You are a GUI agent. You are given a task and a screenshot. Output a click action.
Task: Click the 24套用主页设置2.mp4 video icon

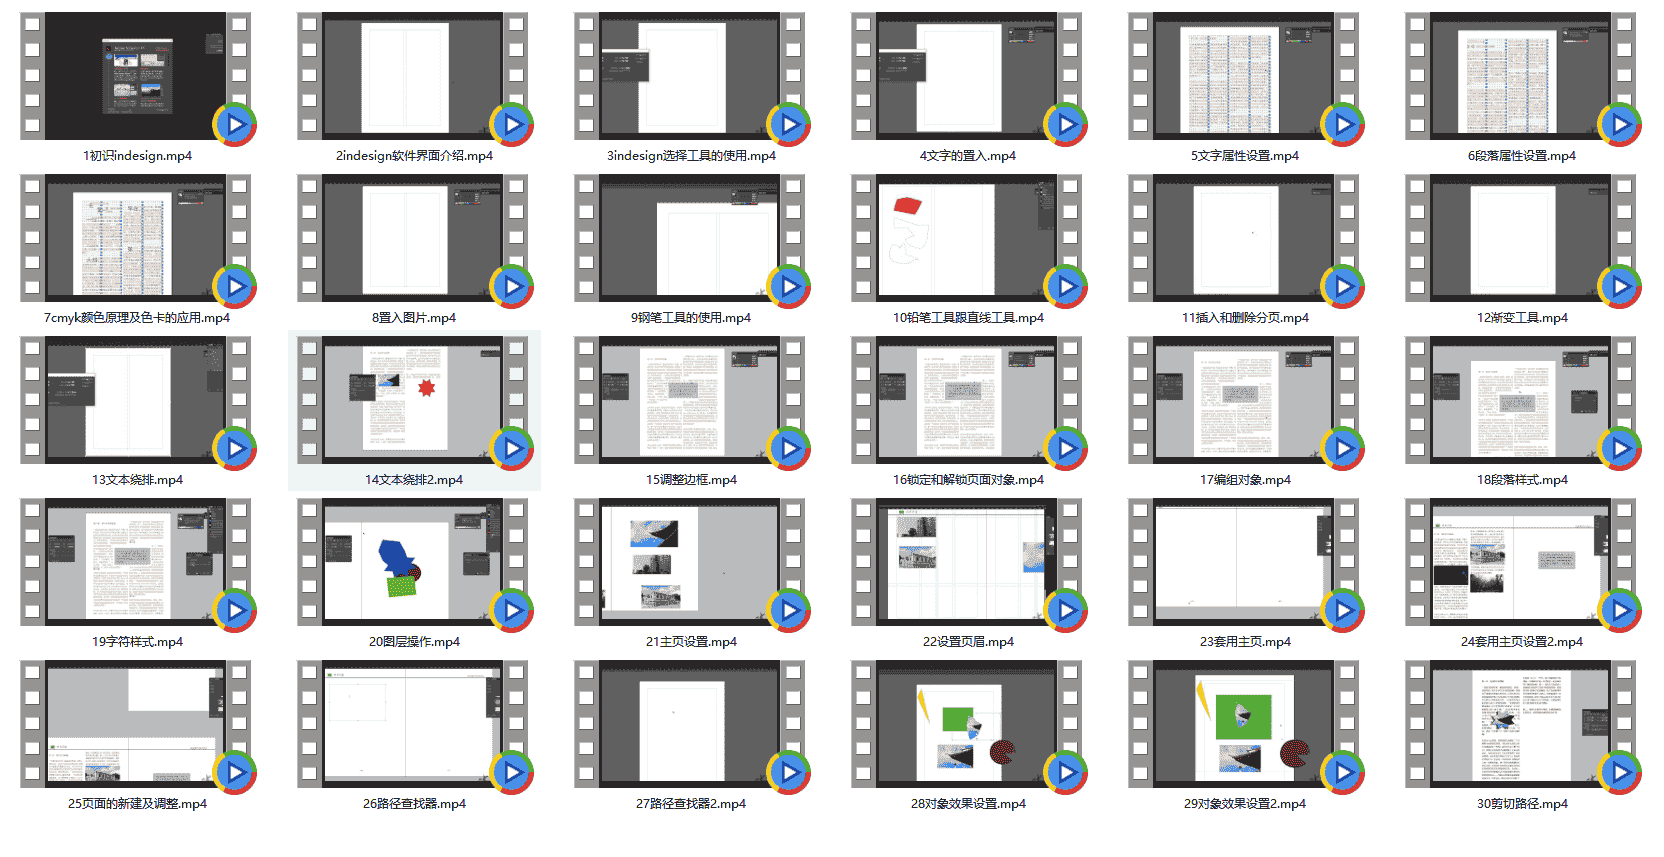coord(1522,563)
